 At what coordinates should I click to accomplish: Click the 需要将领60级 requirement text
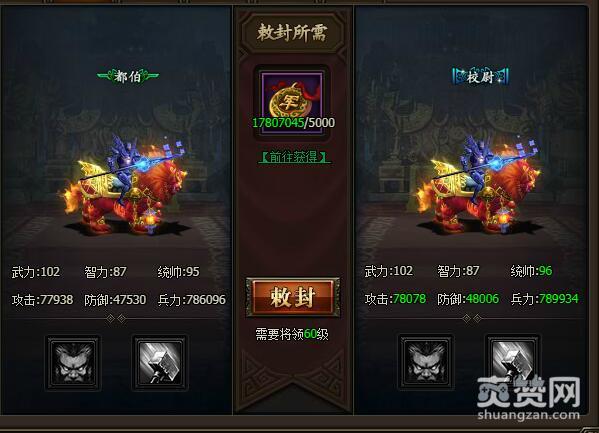[292, 334]
